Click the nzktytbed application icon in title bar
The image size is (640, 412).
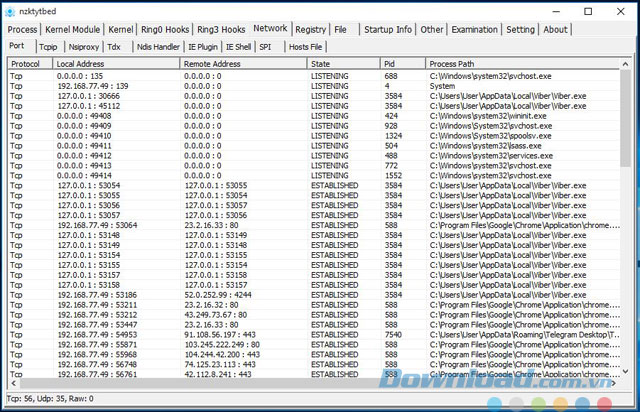pos(11,10)
